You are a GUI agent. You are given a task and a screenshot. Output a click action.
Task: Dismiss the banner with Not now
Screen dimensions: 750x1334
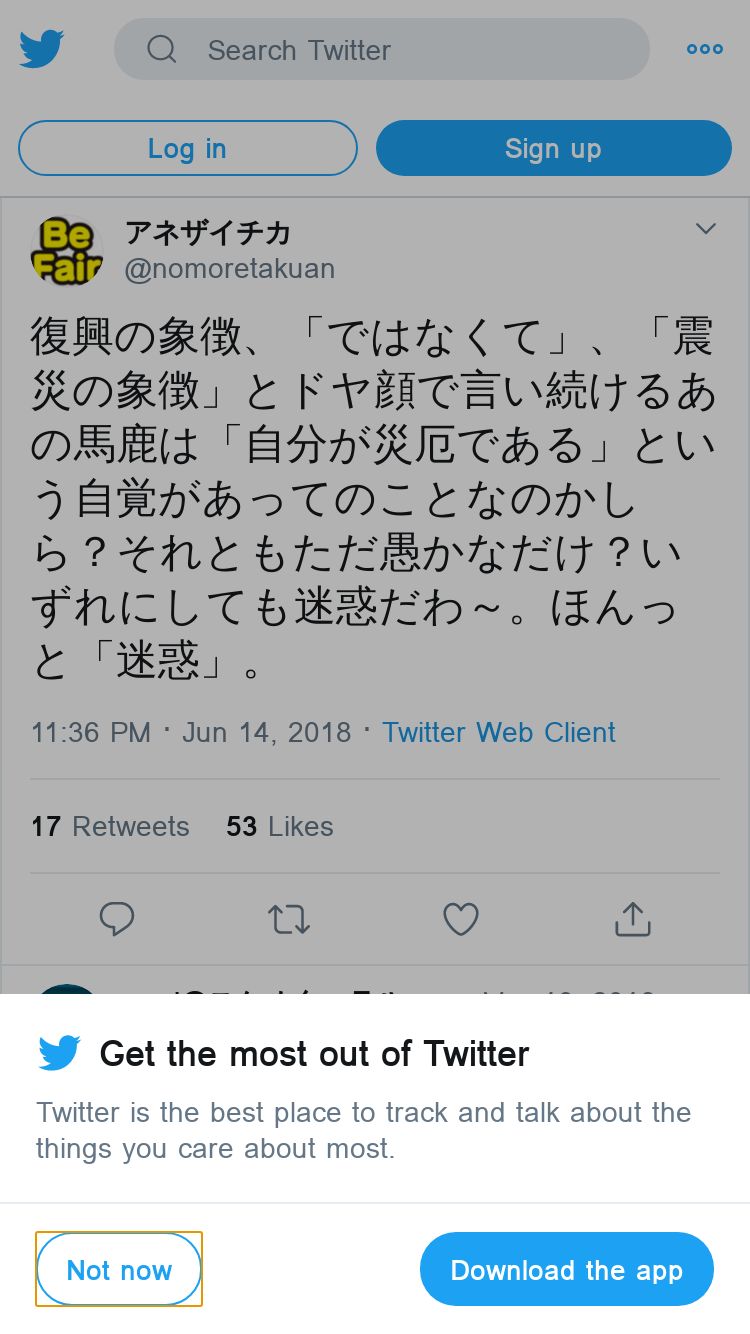coord(119,1269)
